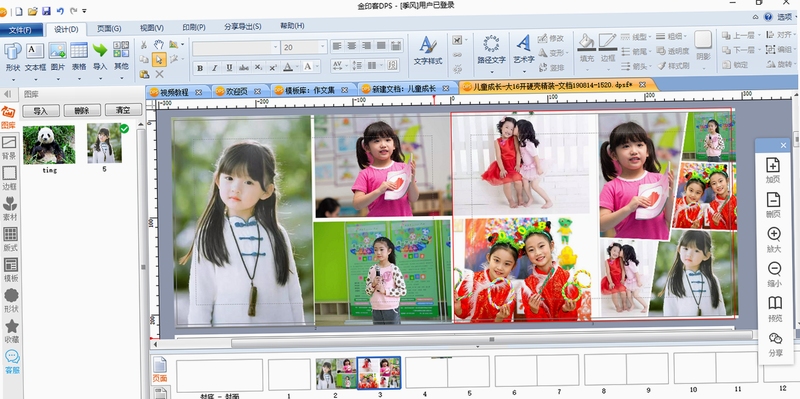Open the font name dropdown
800x399 pixels.
tap(276, 47)
